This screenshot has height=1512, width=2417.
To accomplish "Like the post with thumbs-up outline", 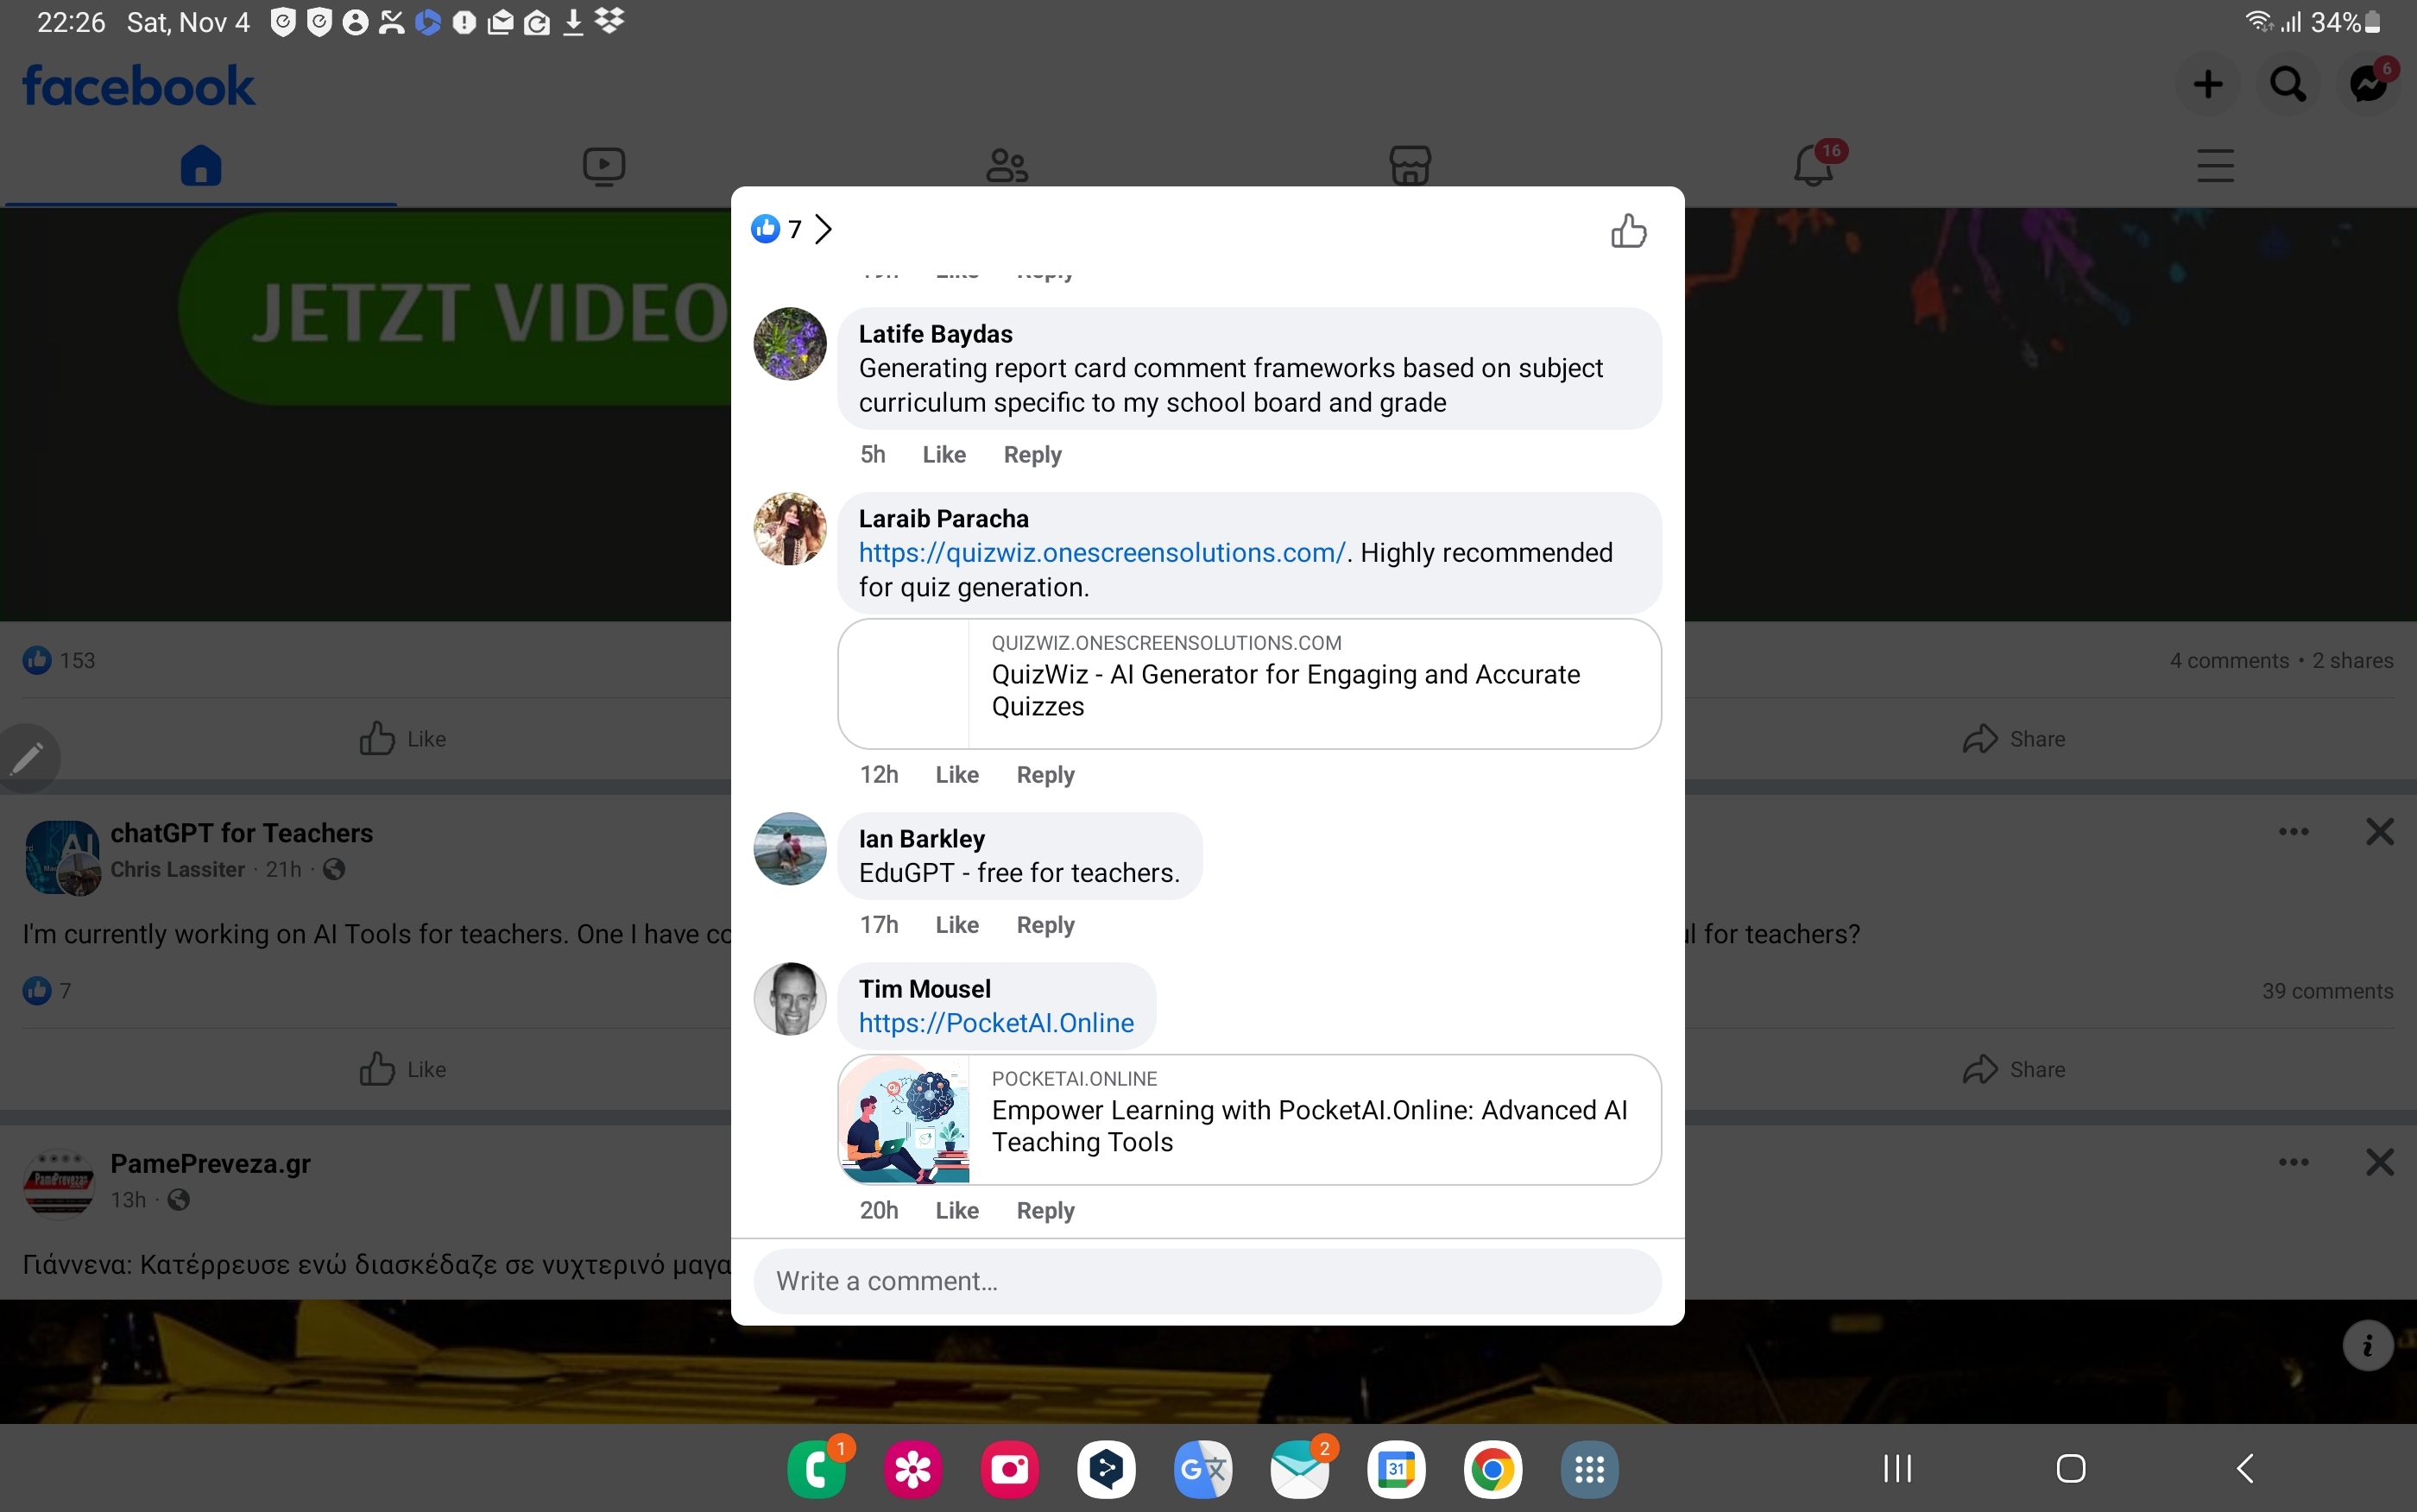I will [x=1628, y=231].
